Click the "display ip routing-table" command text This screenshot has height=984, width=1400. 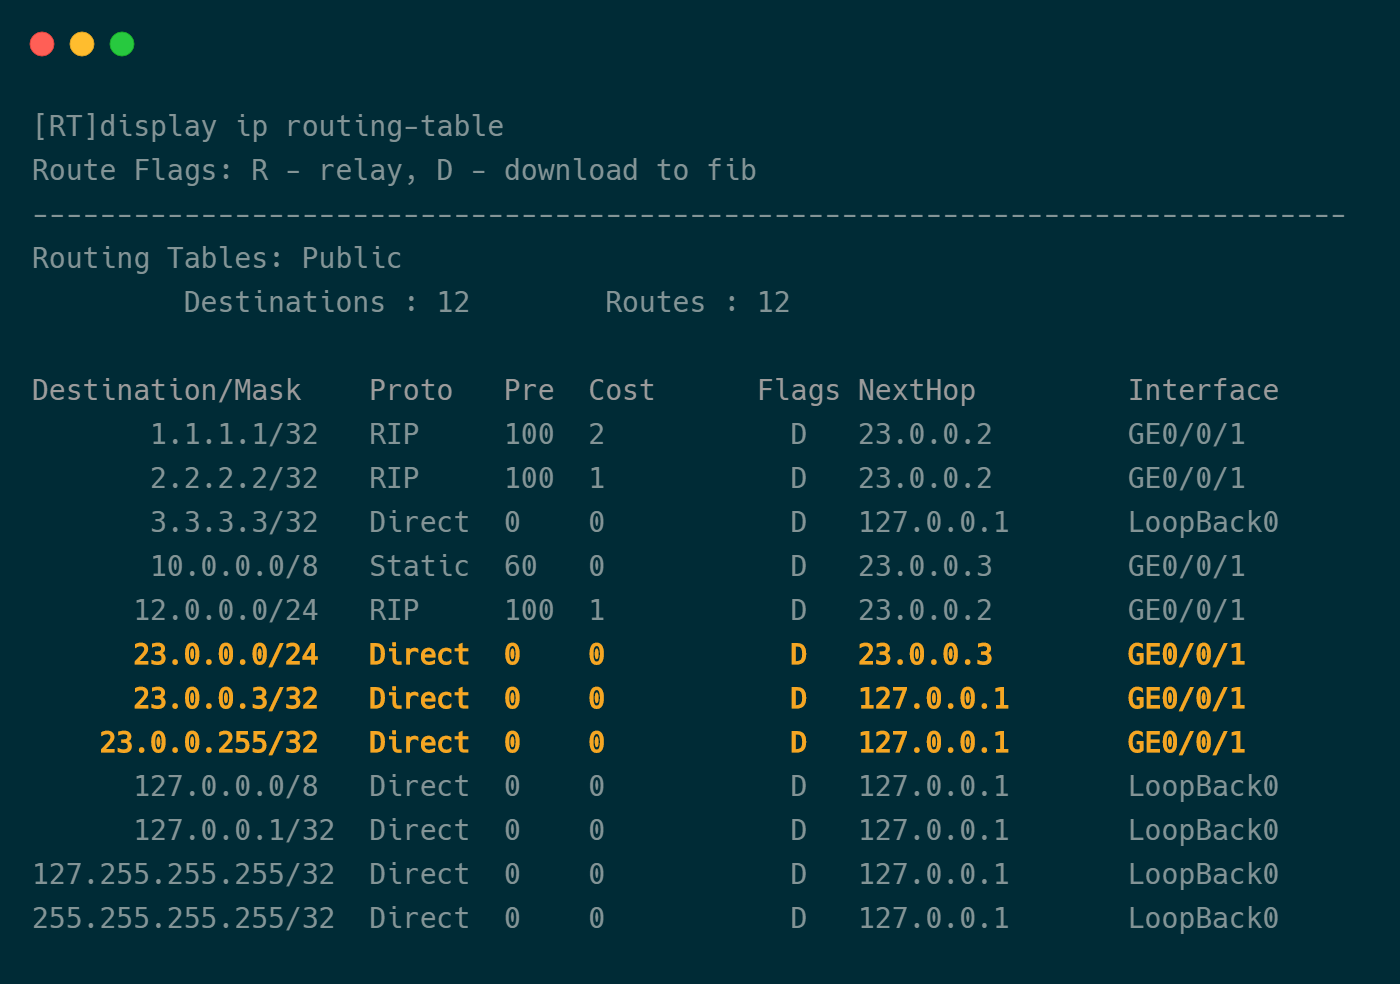point(301,127)
